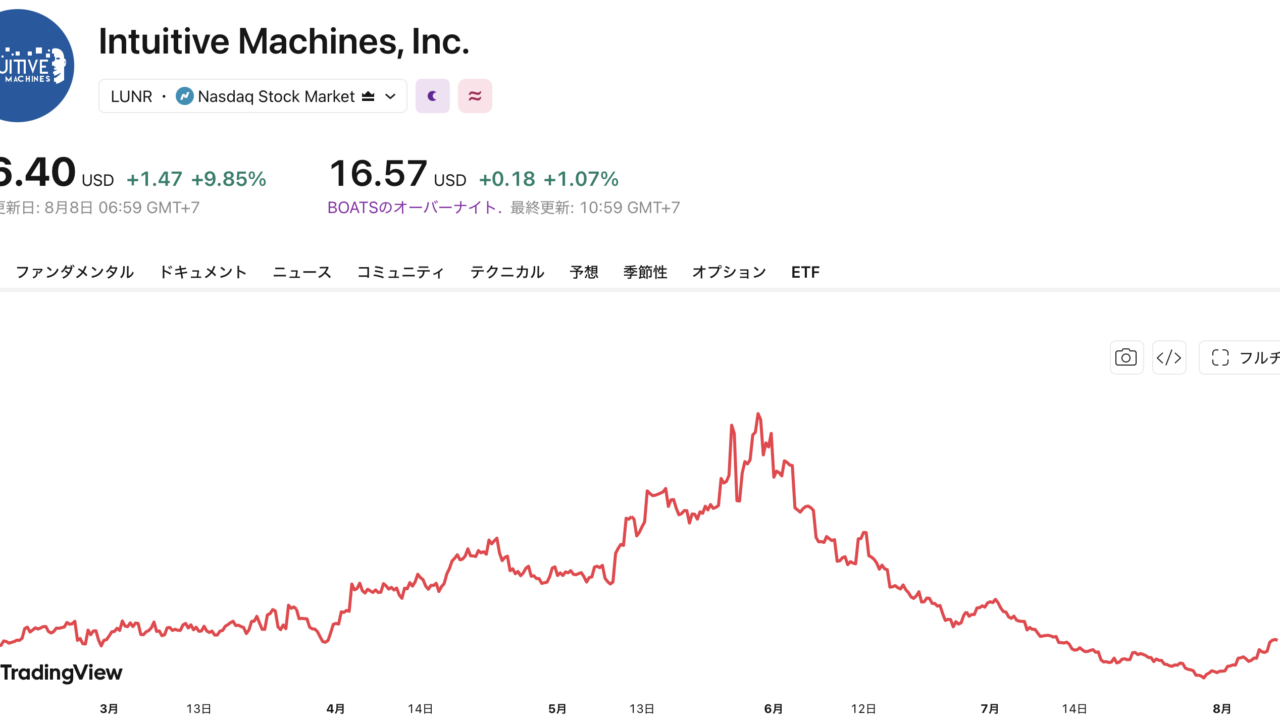Open the 季節性 tab
The height and width of the screenshot is (720, 1280).
coord(645,272)
